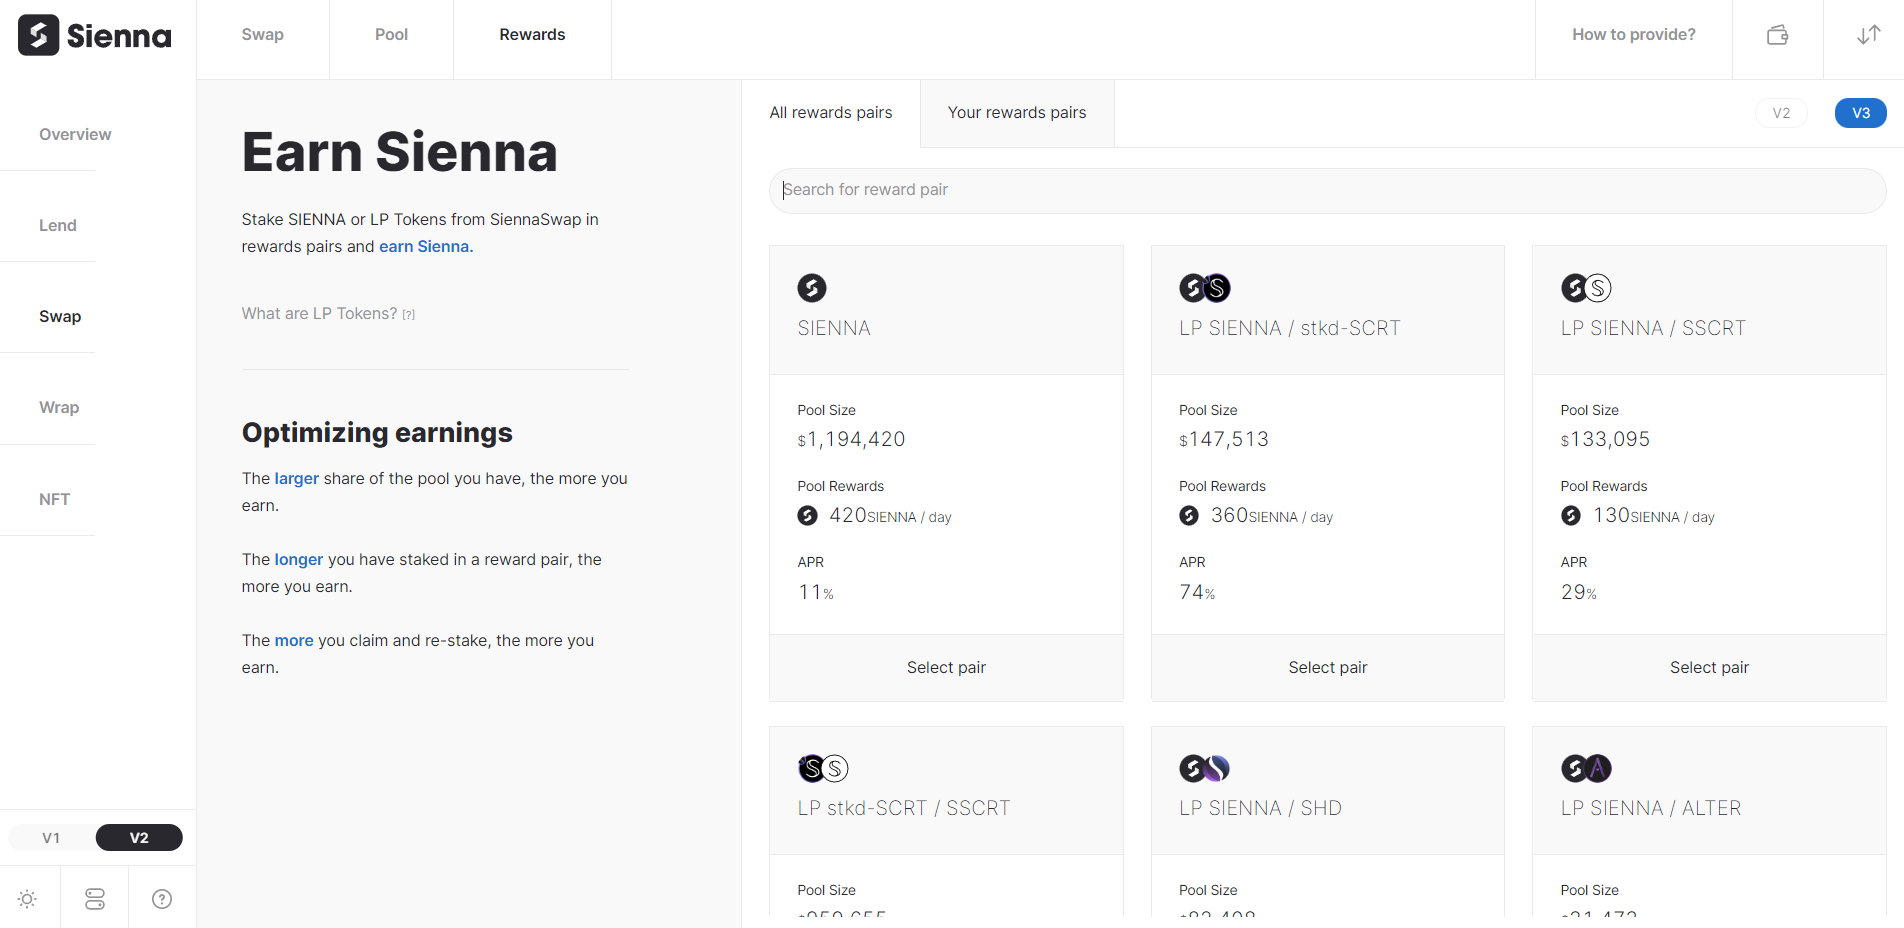Click Sienna icon beside 130 SIENNA / day
This screenshot has height=928, width=1904.
pyautogui.click(x=1571, y=515)
